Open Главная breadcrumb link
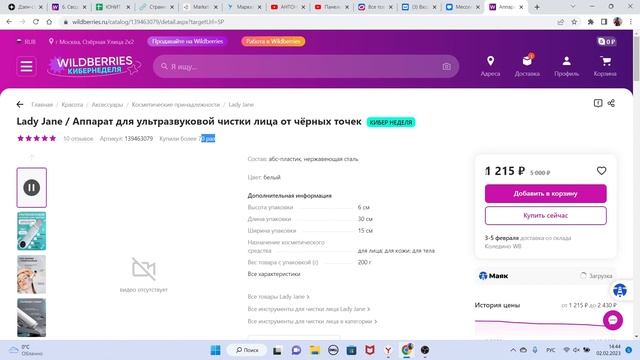Viewport: 640px width, 360px height. pos(42,104)
